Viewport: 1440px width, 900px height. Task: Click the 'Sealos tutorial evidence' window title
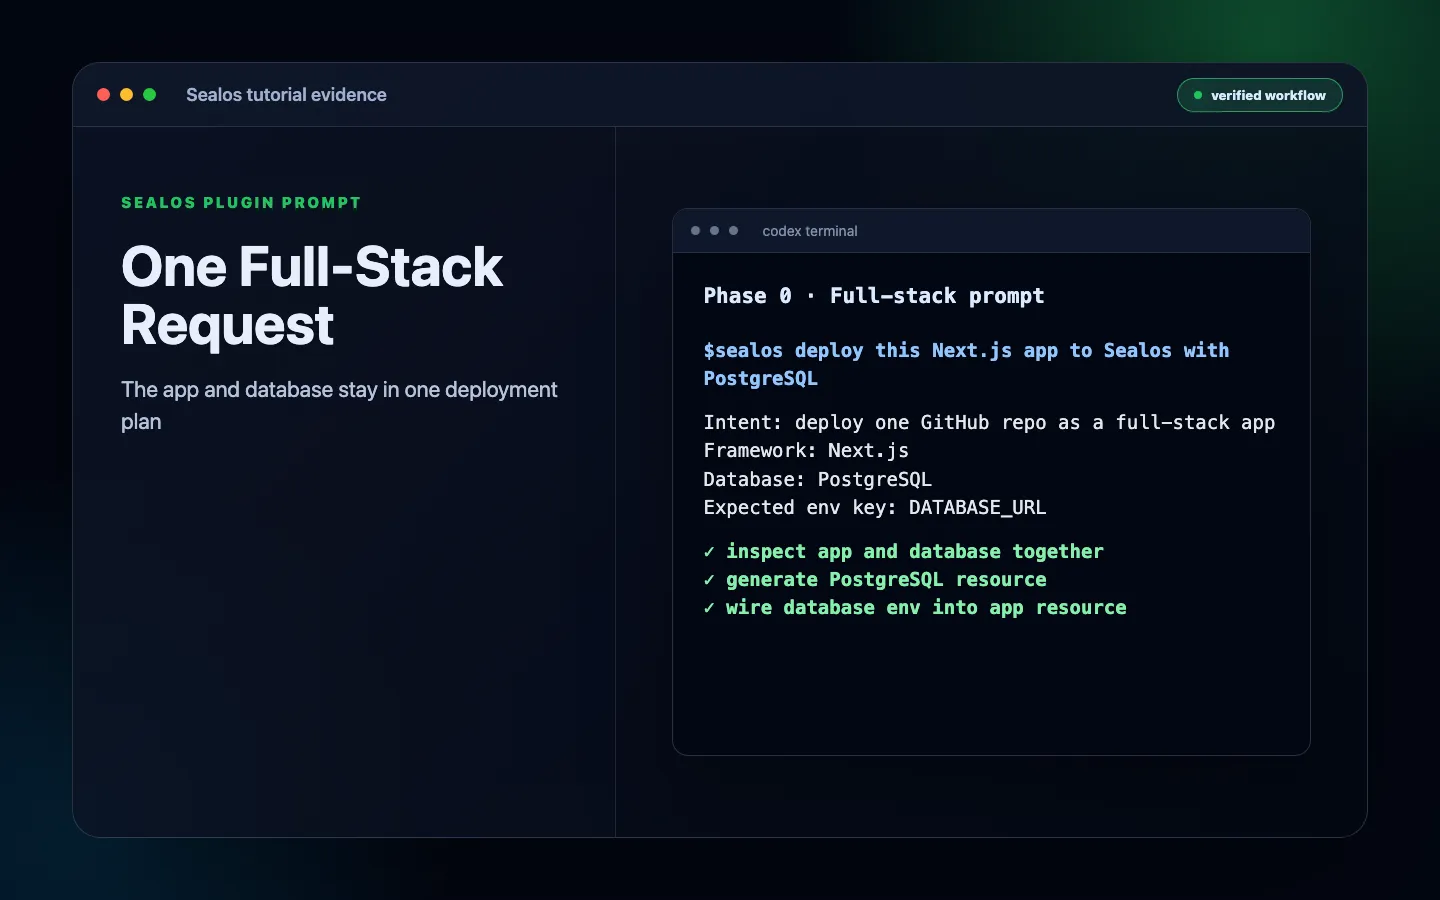tap(286, 95)
